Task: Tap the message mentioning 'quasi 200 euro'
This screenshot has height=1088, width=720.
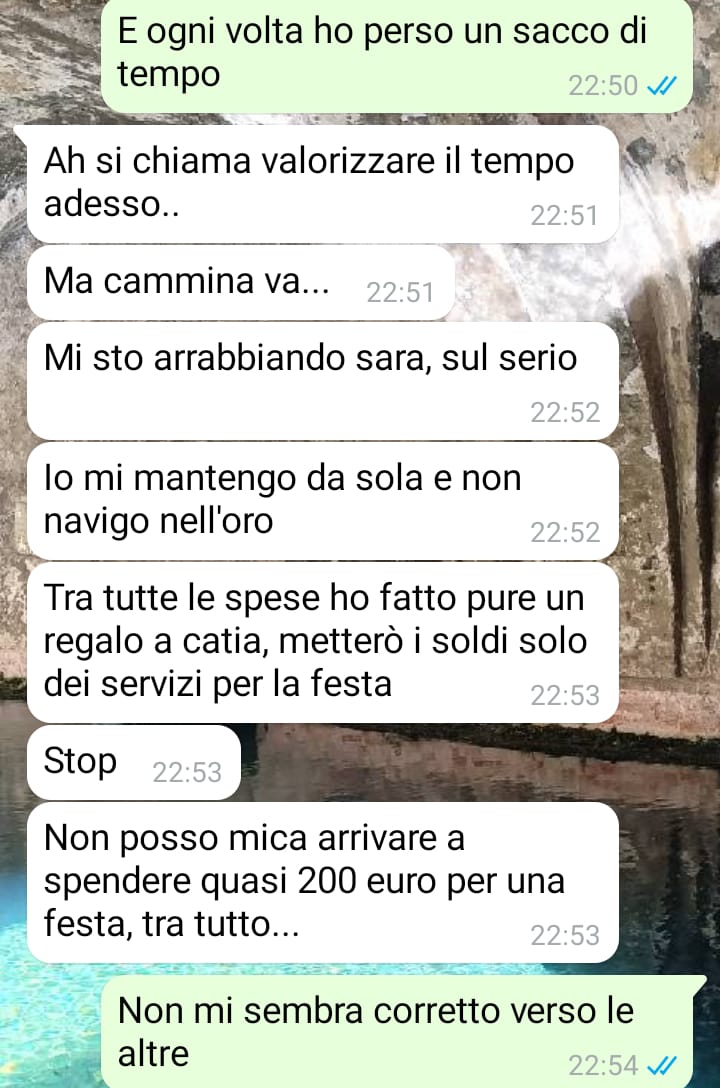Action: [323, 883]
